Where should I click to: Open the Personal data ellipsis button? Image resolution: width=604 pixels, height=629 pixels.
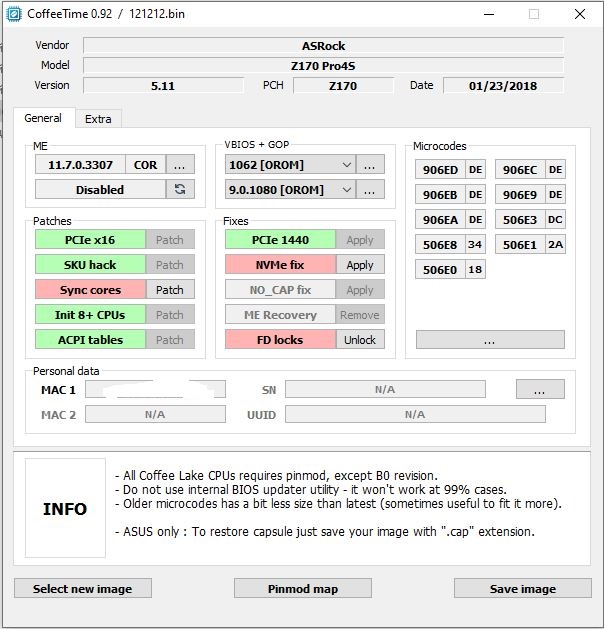pyautogui.click(x=540, y=389)
